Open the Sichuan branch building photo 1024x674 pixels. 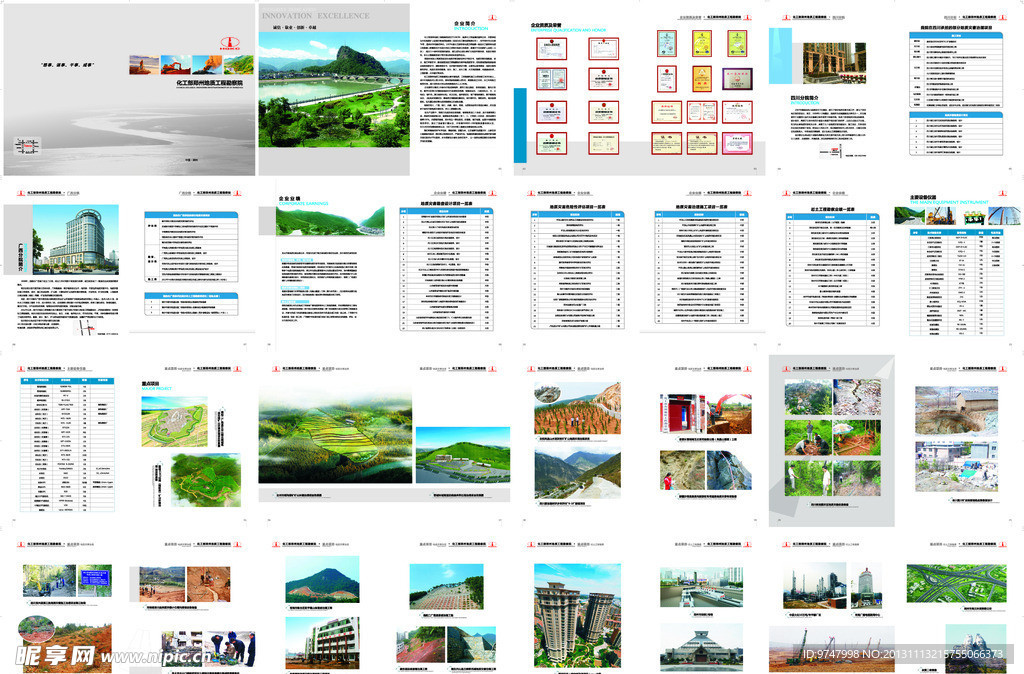(x=834, y=63)
